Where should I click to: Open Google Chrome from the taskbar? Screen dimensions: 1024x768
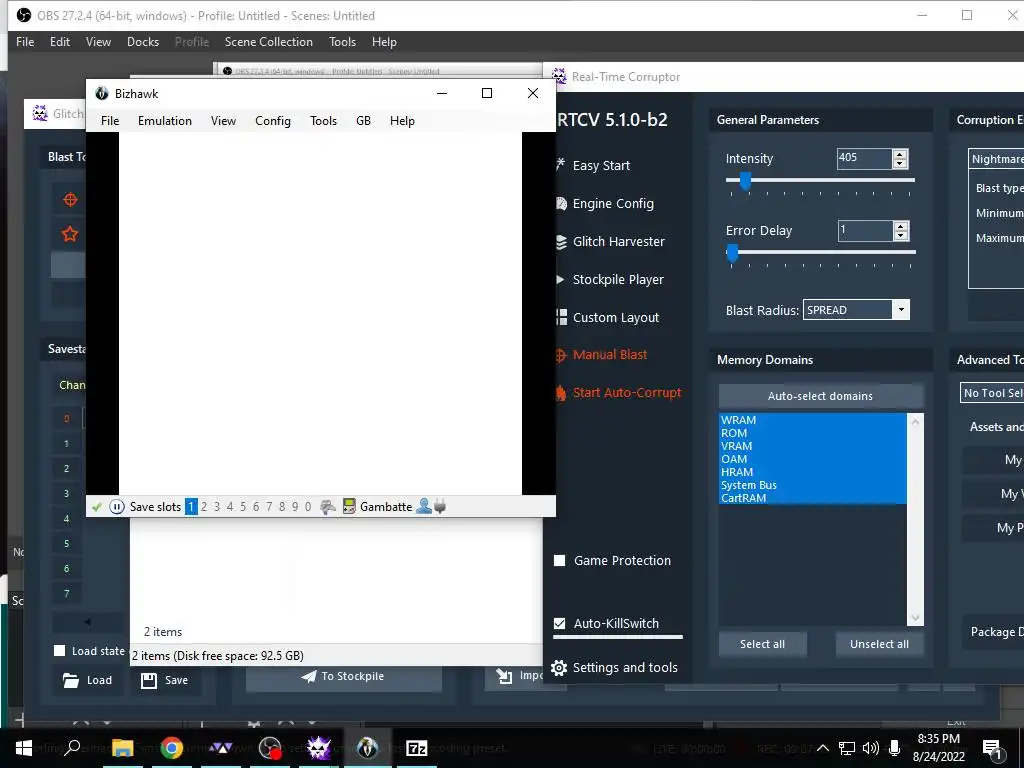tap(172, 748)
